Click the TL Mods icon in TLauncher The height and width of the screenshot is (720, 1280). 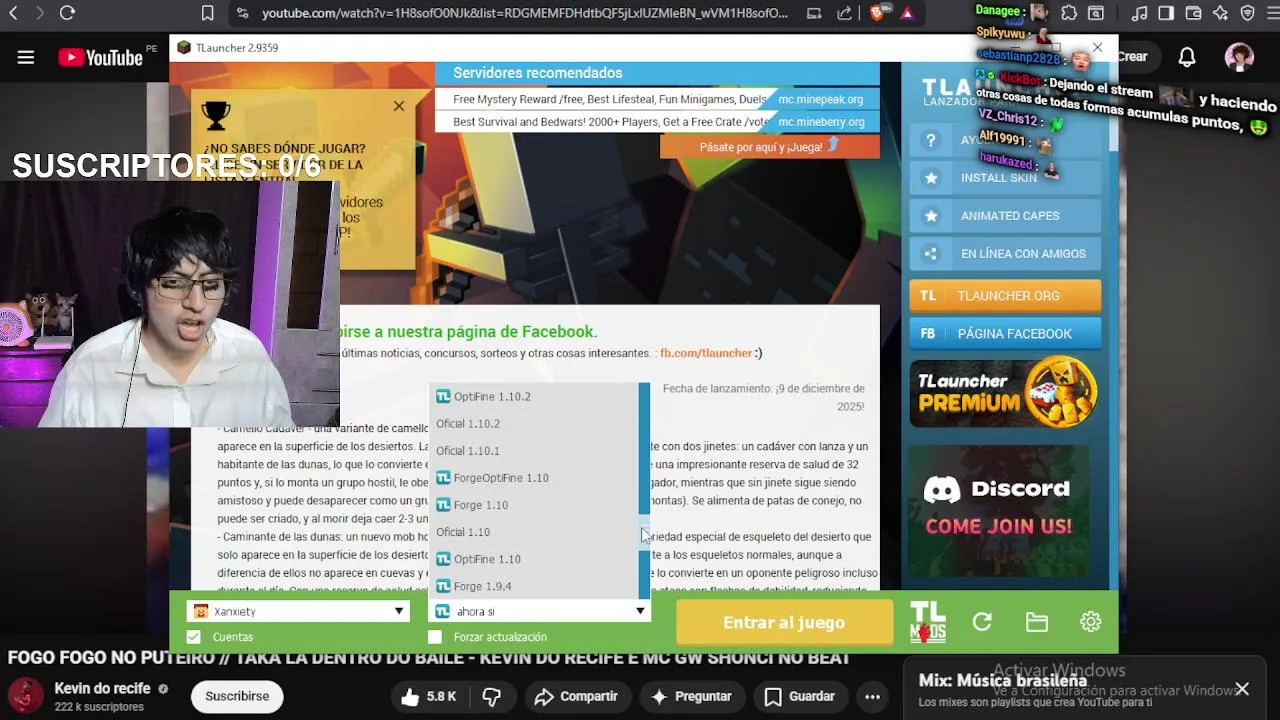(x=927, y=622)
